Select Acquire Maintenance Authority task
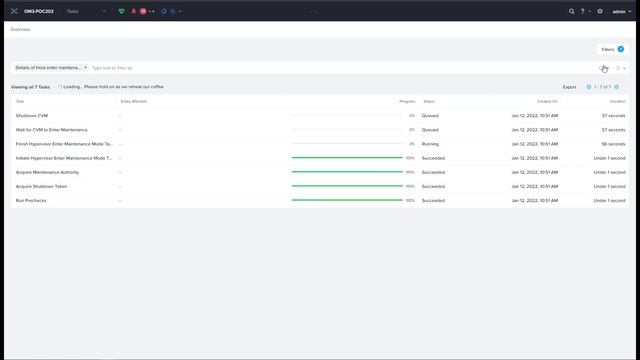The image size is (640, 360). pos(47,172)
